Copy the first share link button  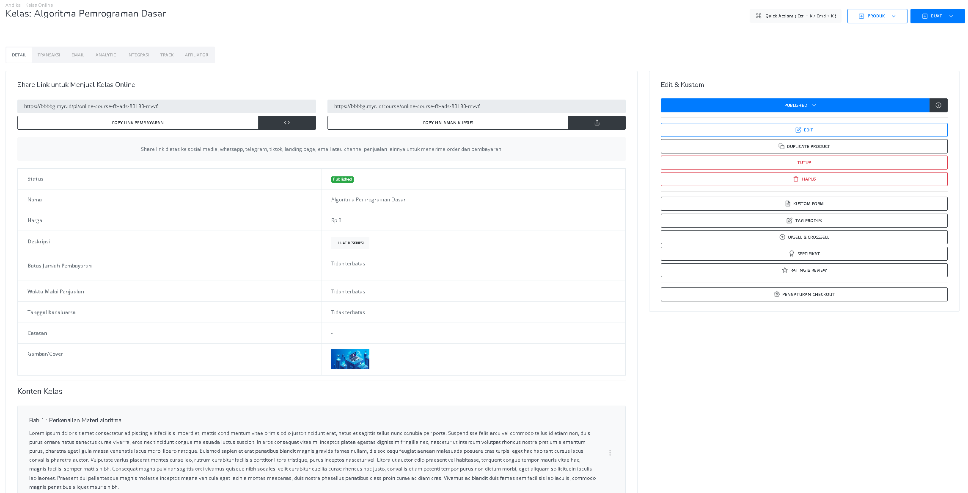coord(138,123)
